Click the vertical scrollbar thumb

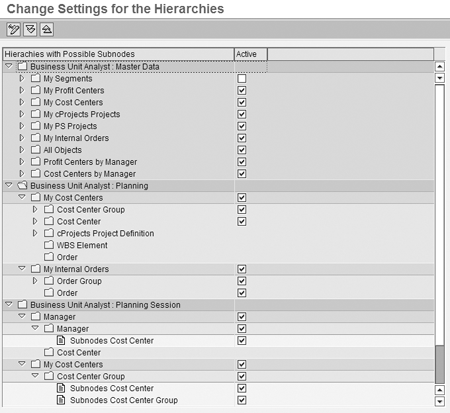click(440, 364)
